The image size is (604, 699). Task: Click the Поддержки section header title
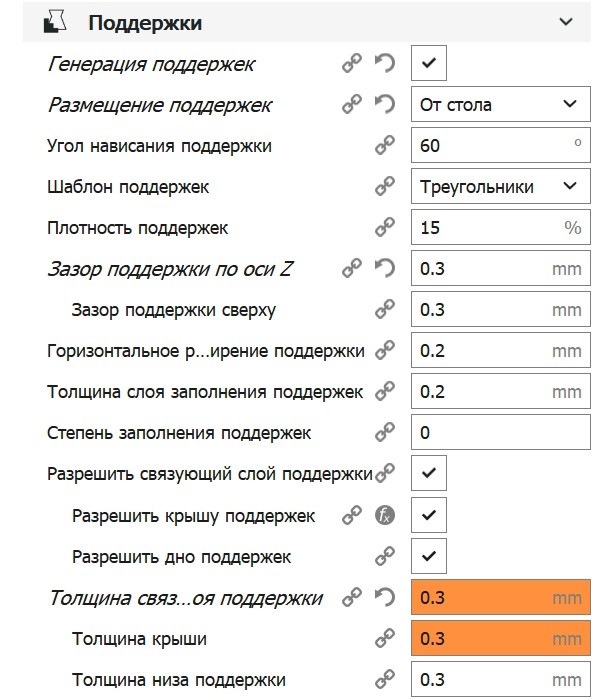(146, 22)
